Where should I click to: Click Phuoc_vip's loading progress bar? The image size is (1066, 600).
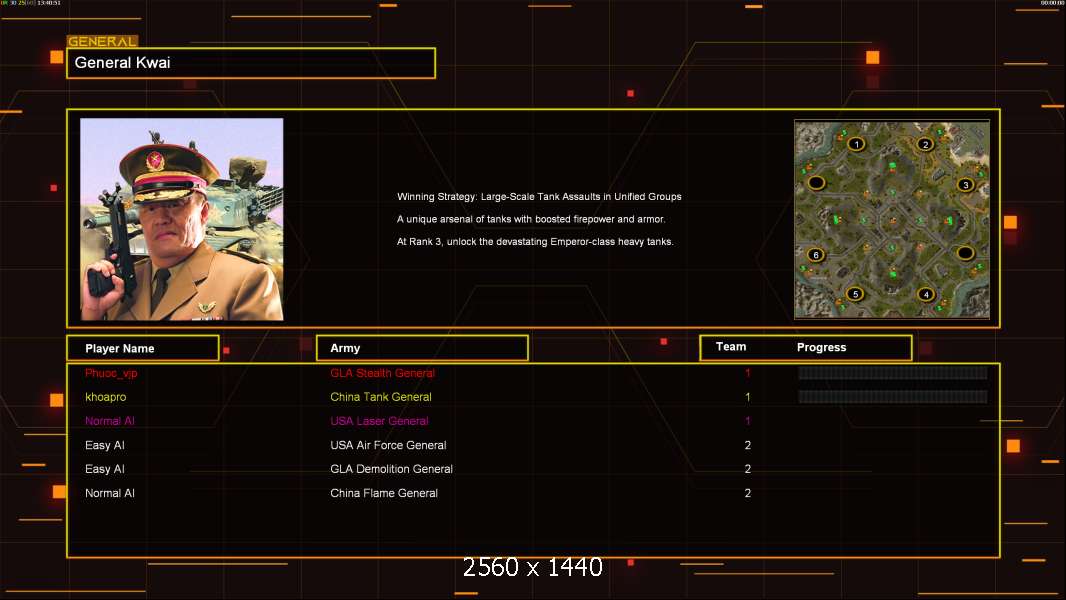click(x=893, y=372)
